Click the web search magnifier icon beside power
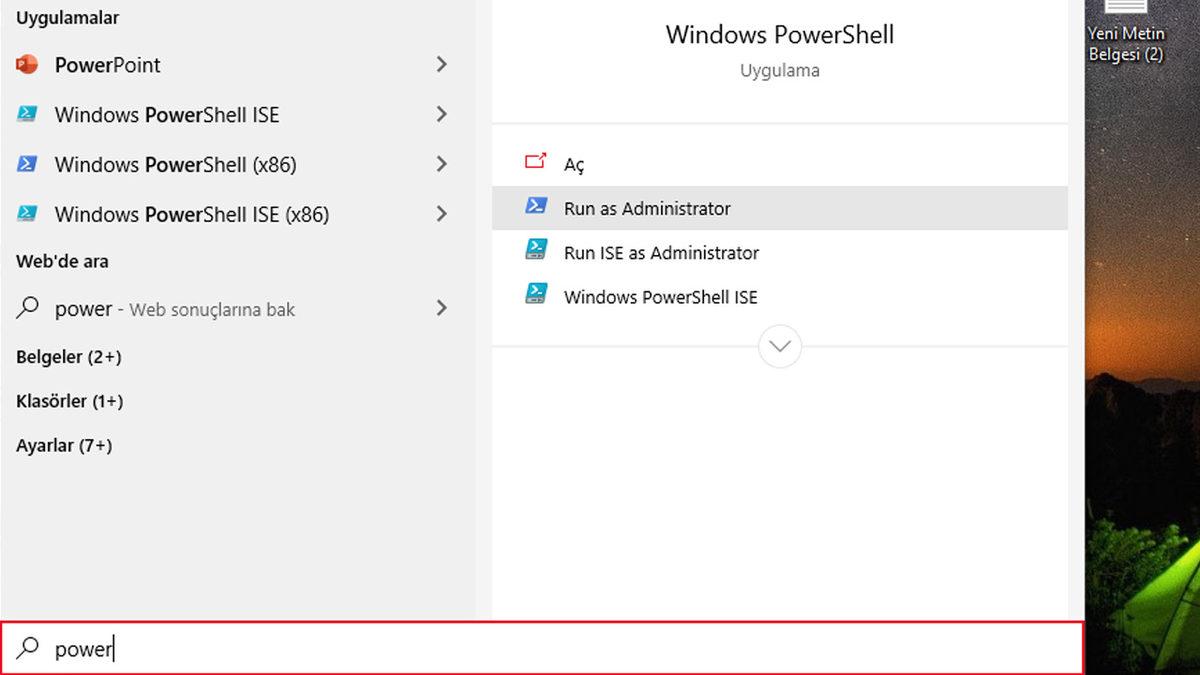The image size is (1200, 675). click(x=27, y=309)
